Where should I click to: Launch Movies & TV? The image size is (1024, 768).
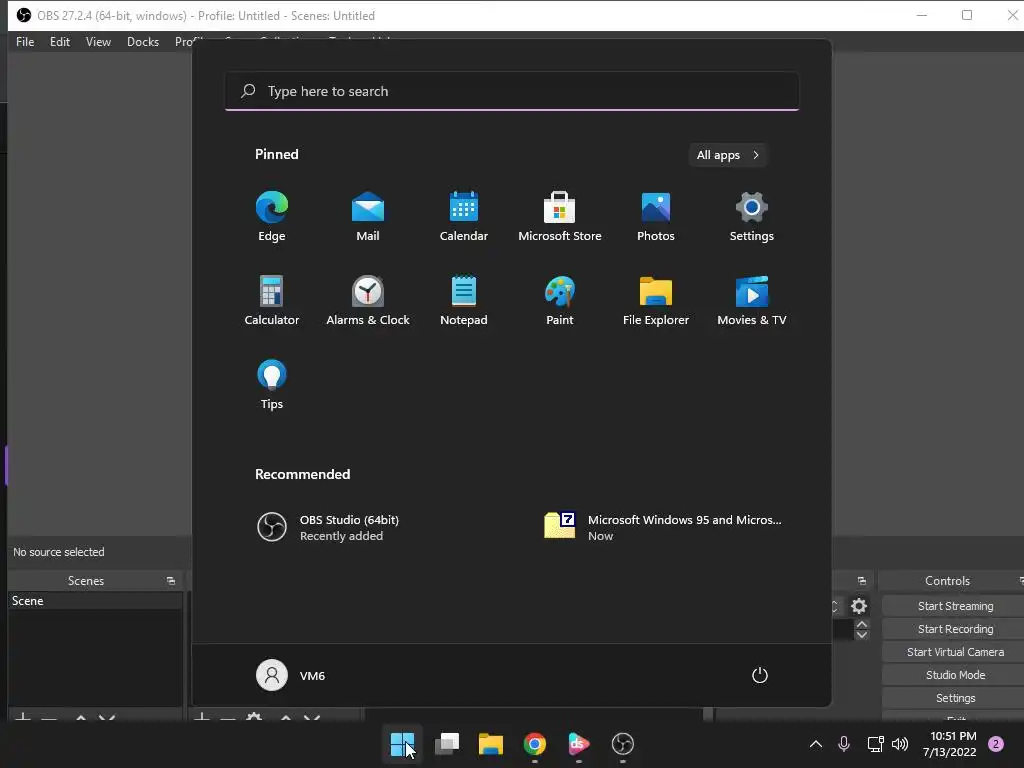point(752,300)
